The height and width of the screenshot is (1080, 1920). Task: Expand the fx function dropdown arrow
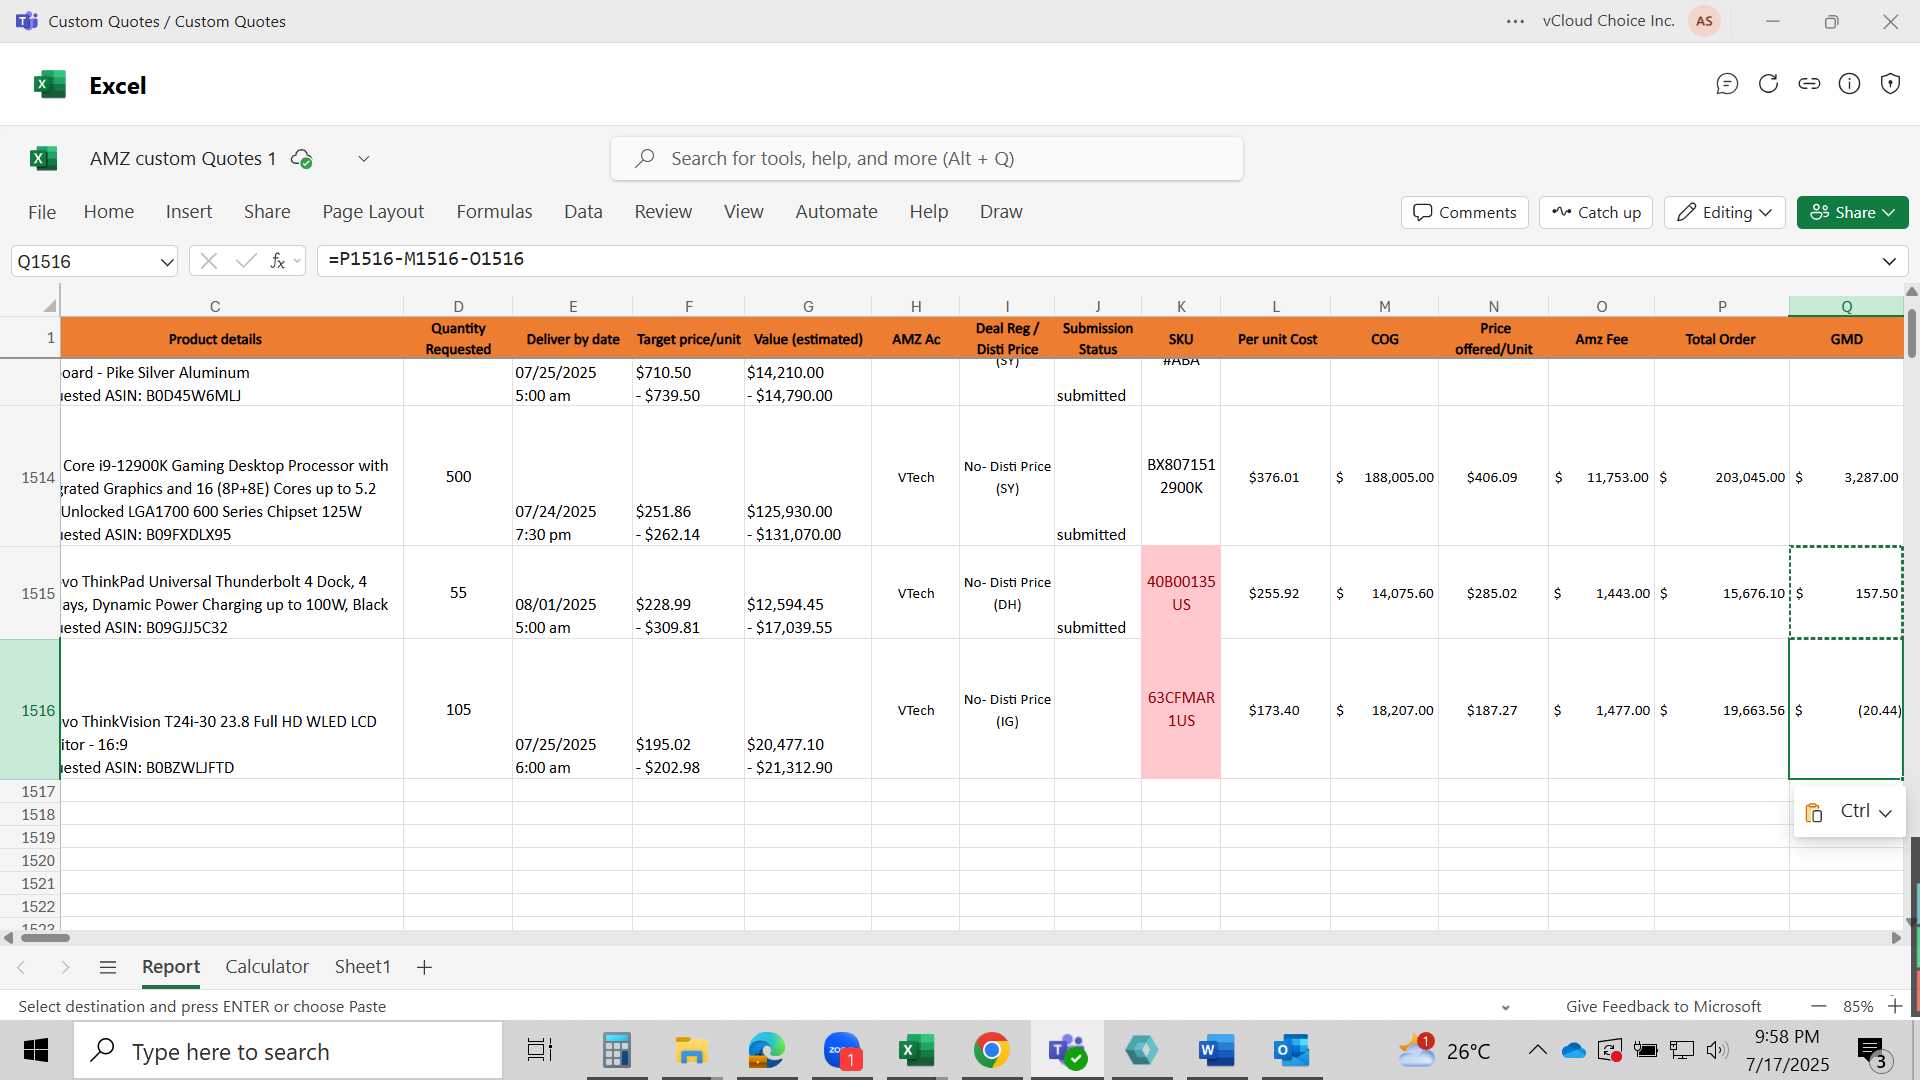(x=297, y=262)
